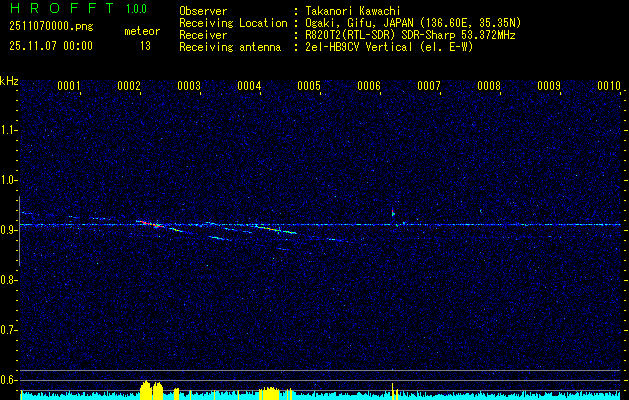Image resolution: width=629 pixels, height=400 pixels.
Task: Click the 0004 time marker
Action: tap(249, 86)
